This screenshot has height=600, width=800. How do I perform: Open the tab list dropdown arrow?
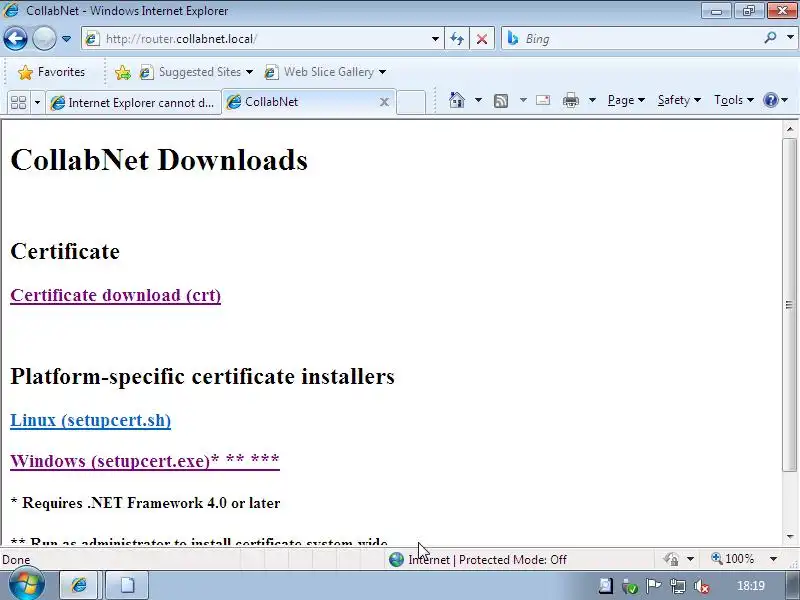37,103
